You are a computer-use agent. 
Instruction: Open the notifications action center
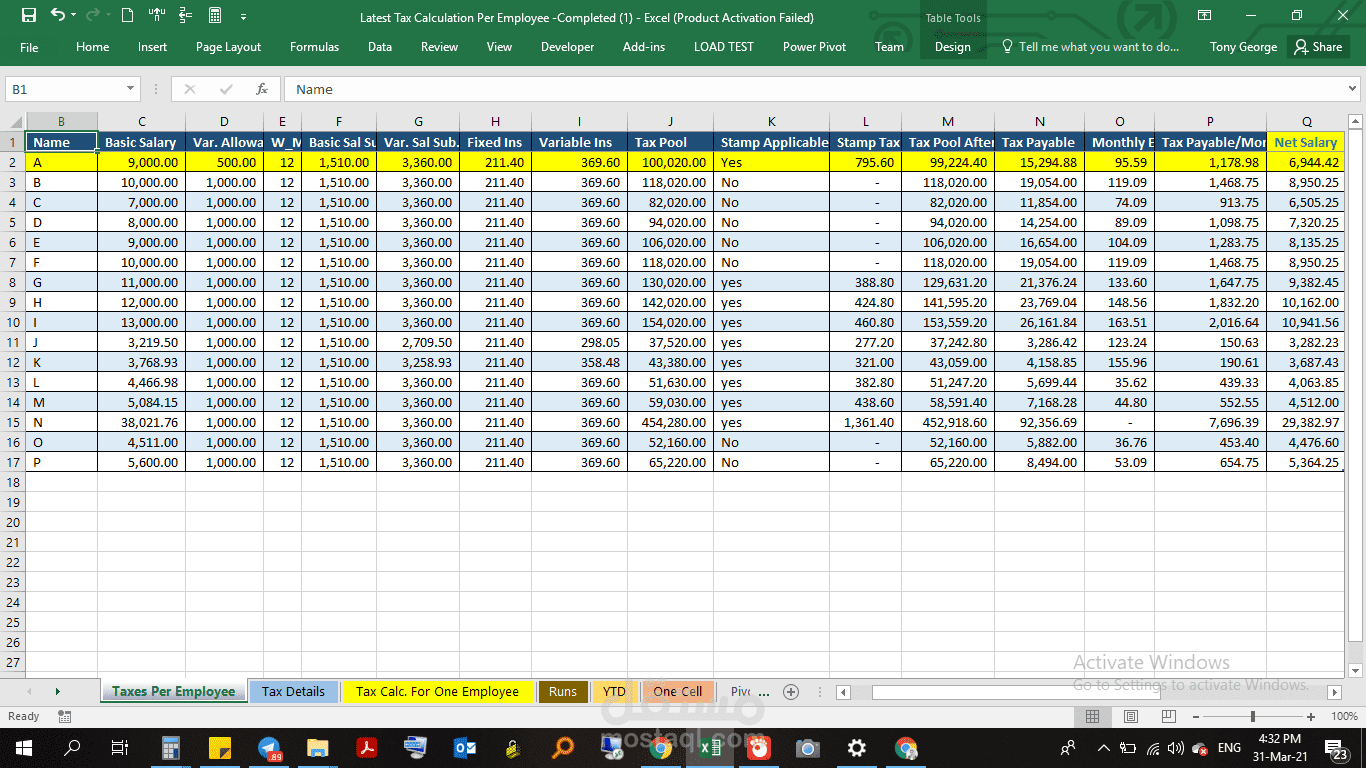click(x=1335, y=748)
